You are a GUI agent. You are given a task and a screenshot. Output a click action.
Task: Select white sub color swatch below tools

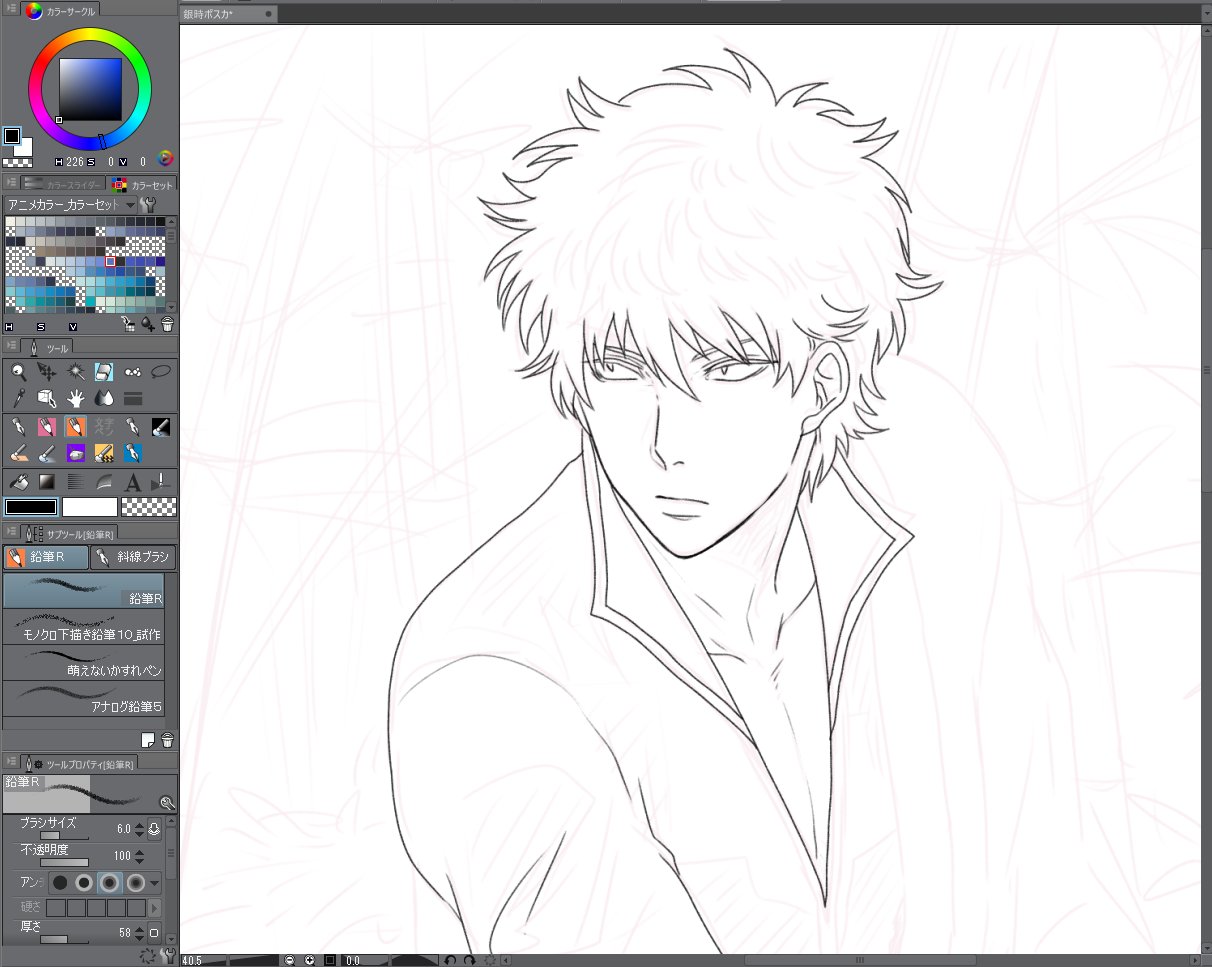point(90,507)
